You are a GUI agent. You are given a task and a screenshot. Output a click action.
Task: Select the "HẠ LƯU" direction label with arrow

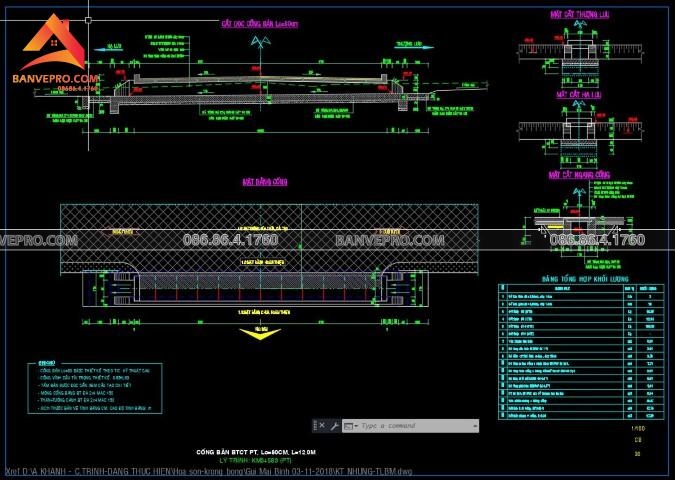(108, 47)
